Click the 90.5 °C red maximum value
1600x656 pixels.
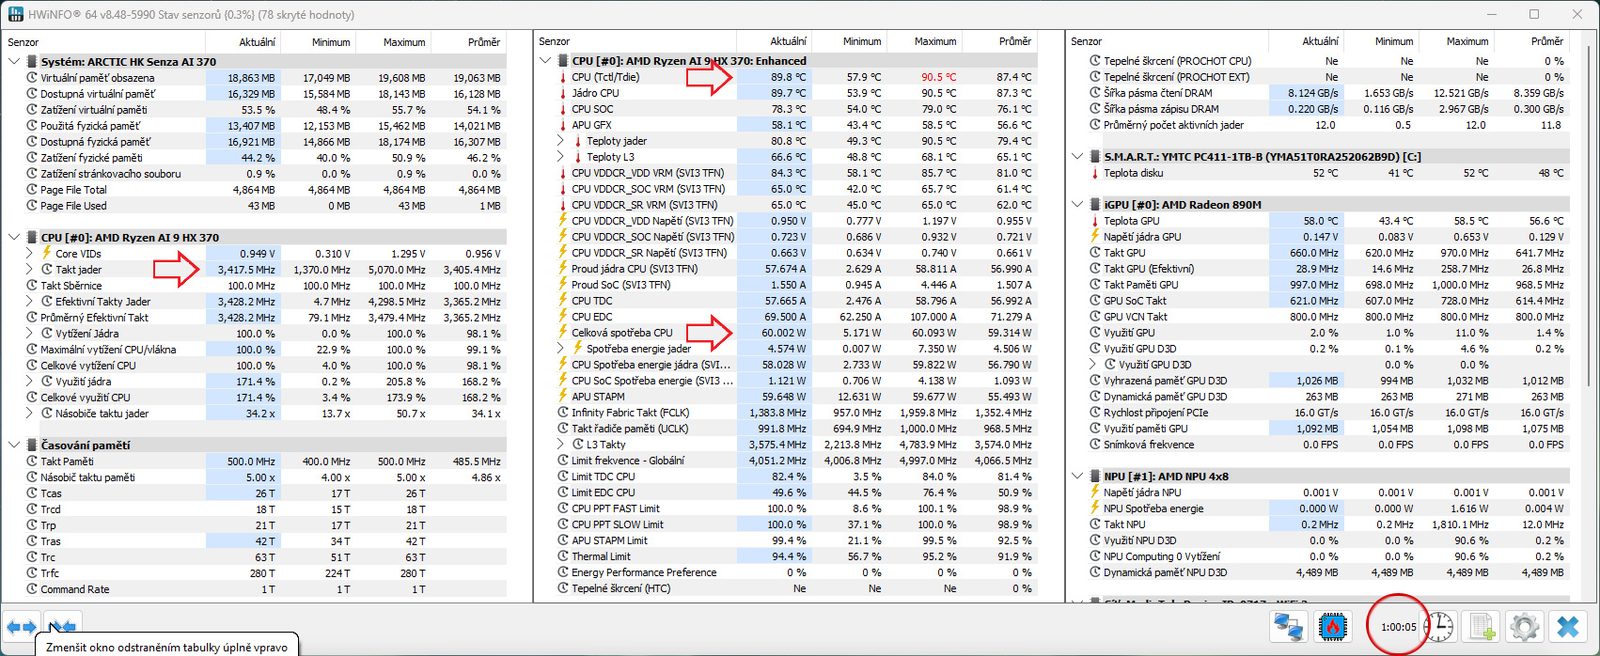click(x=938, y=77)
